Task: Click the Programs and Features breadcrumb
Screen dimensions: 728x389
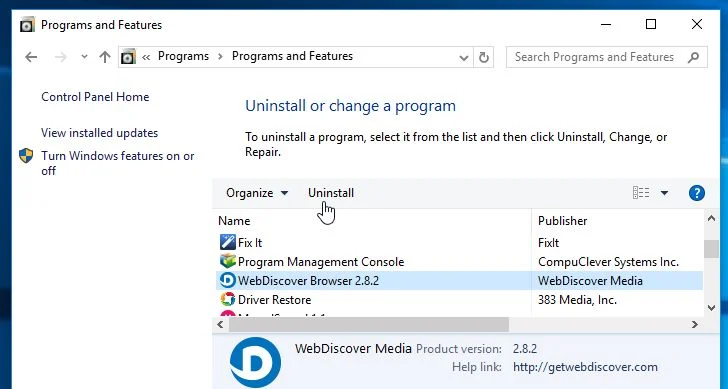Action: tap(292, 56)
